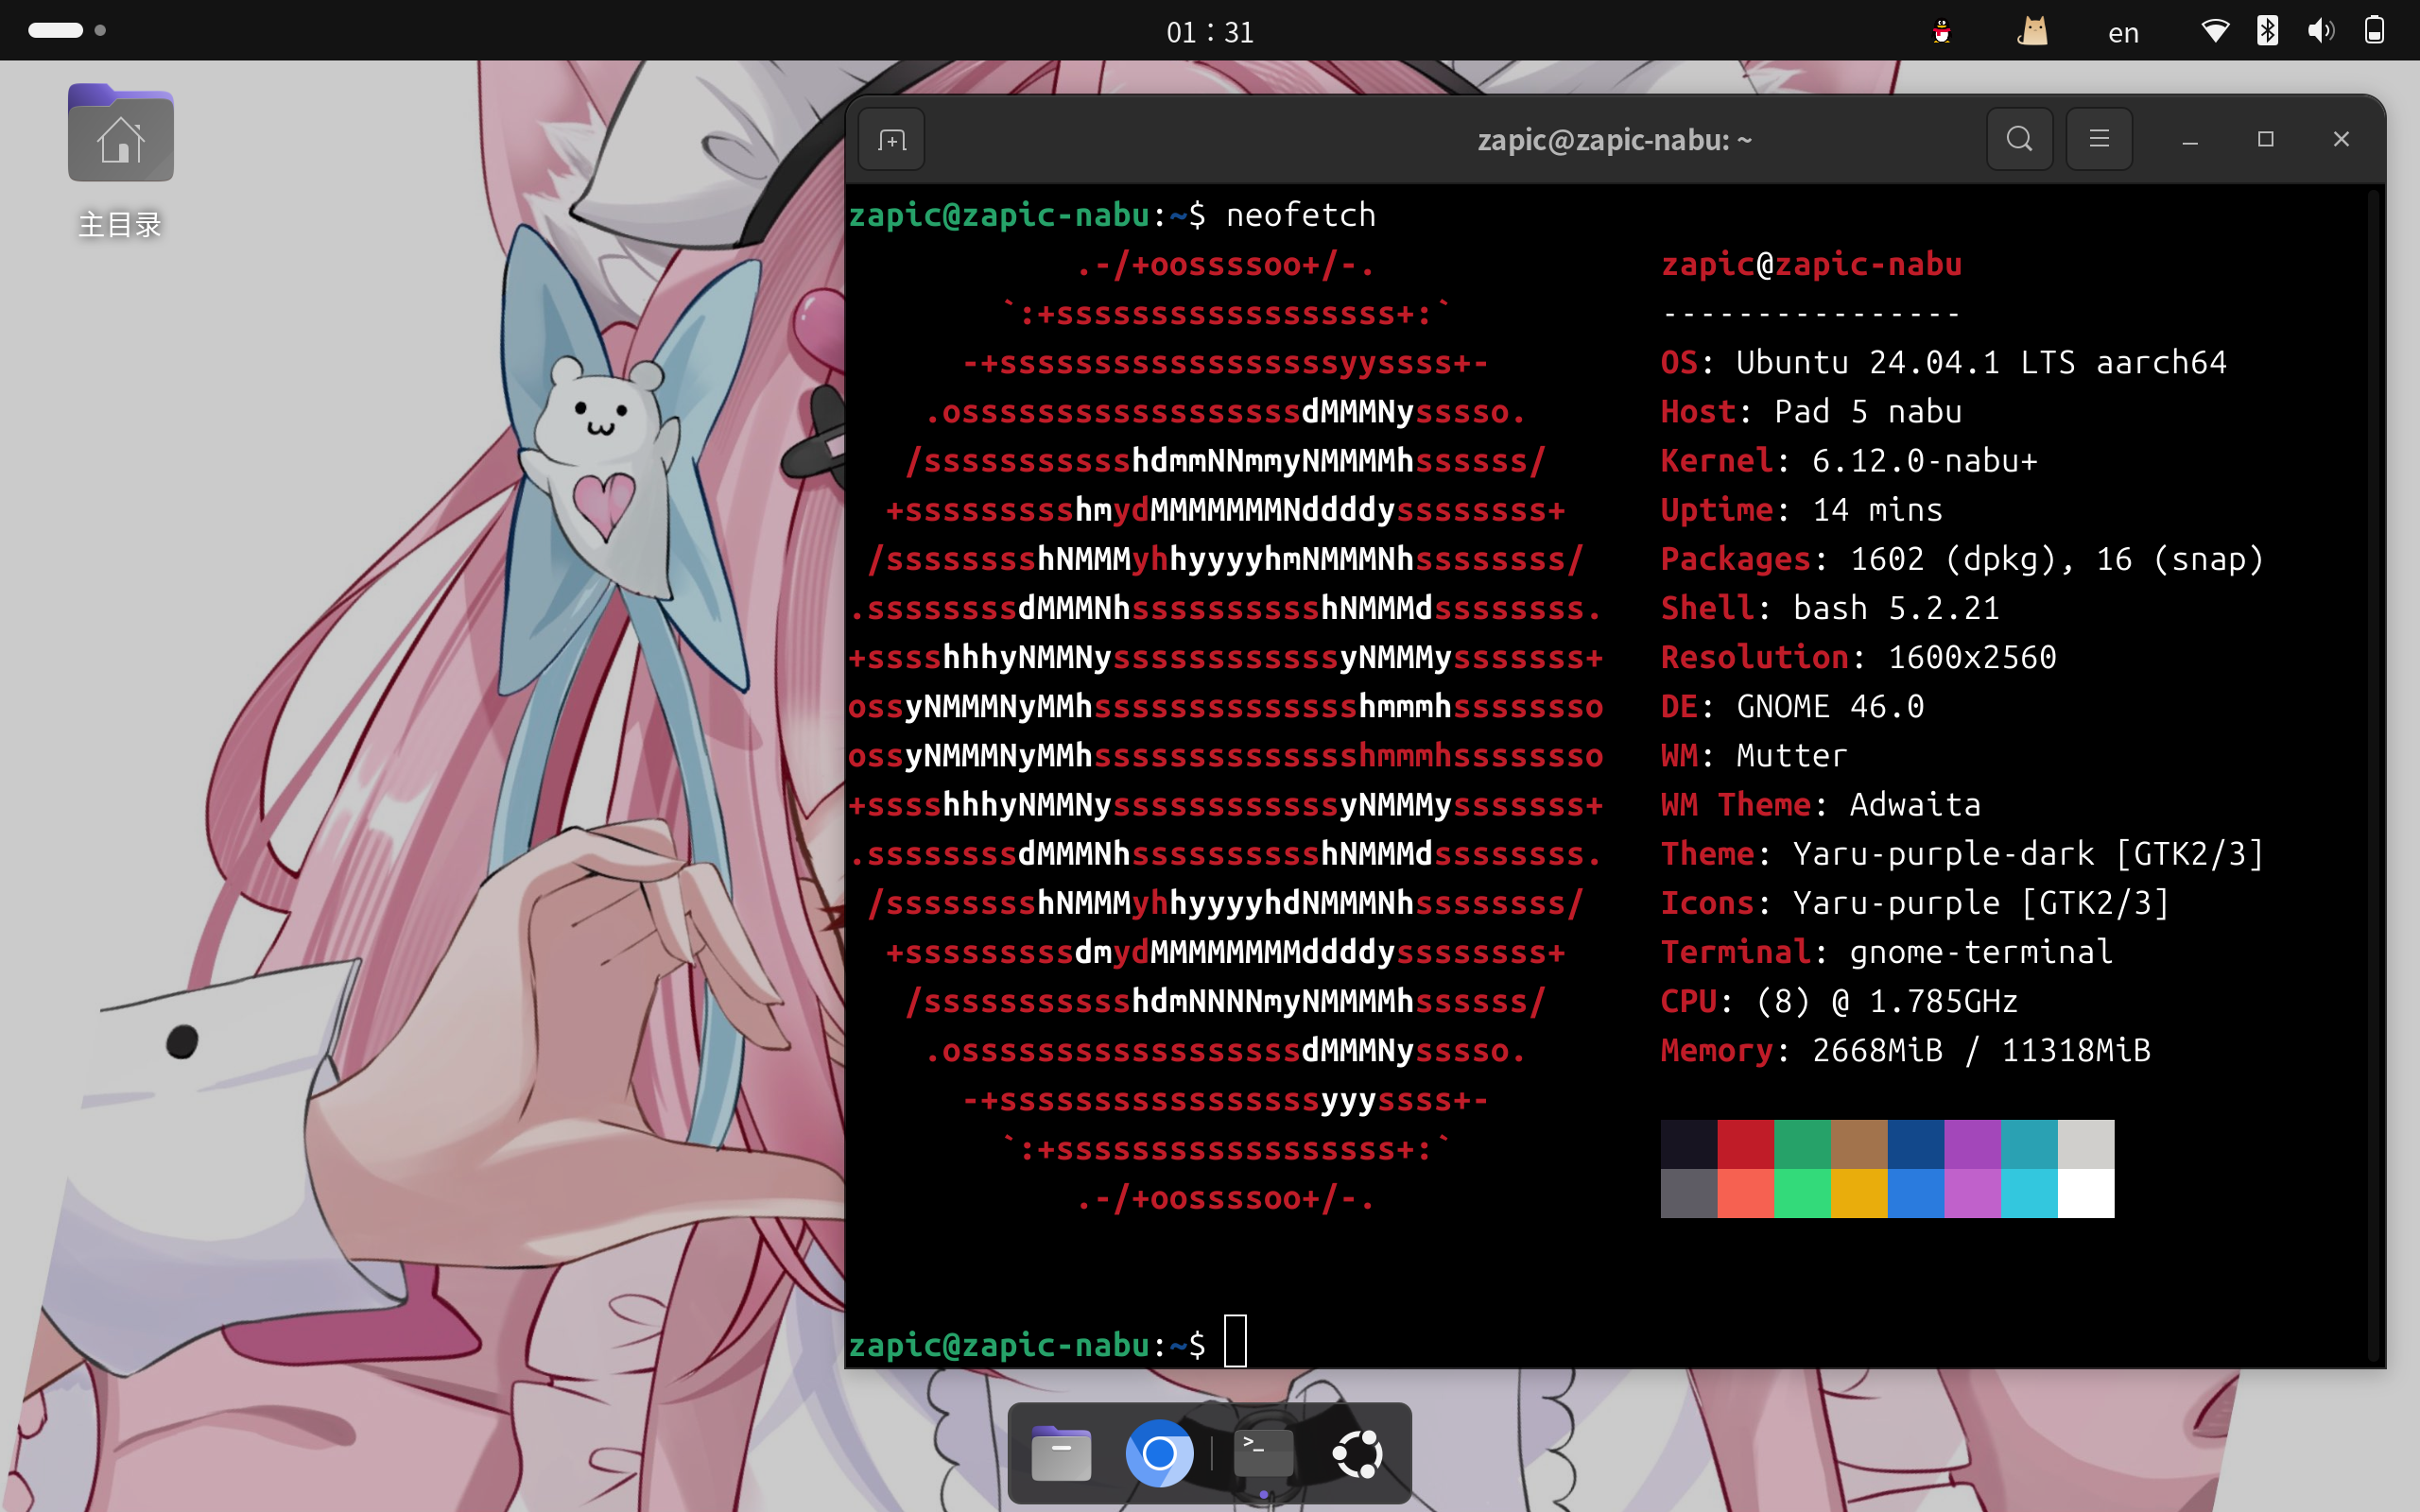This screenshot has height=1512, width=2420.
Task: Click the Theme value Yaru-purple-dark
Action: click(1943, 853)
